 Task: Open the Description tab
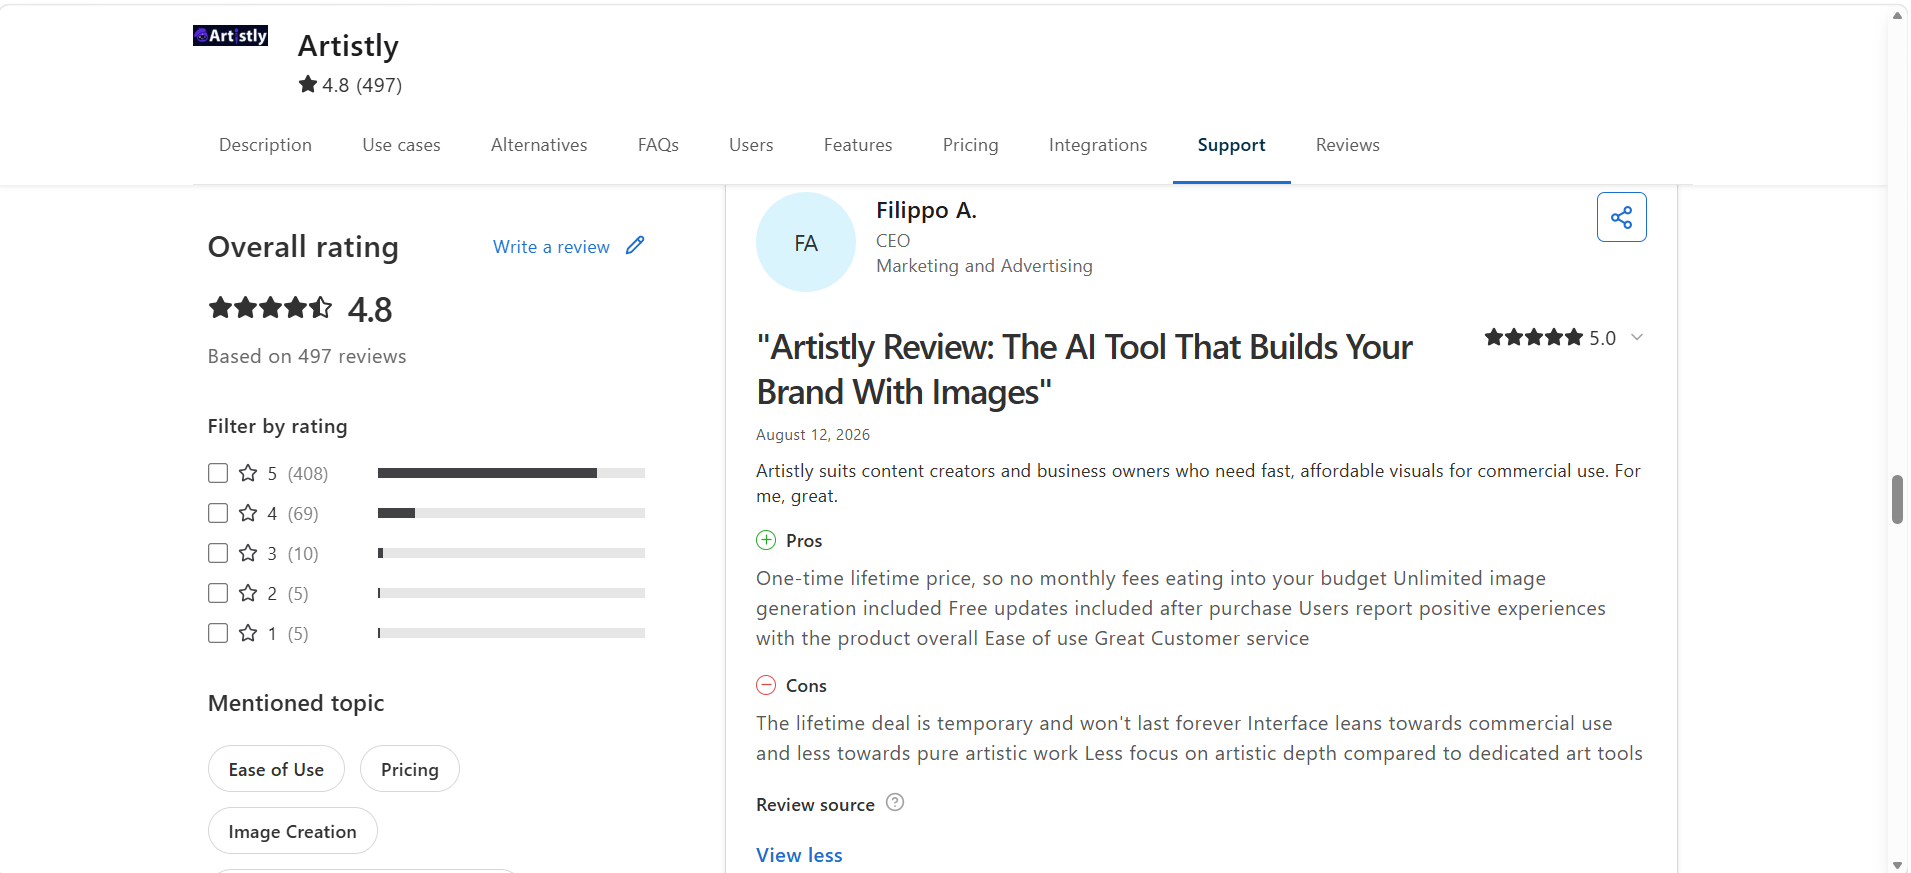tap(265, 145)
